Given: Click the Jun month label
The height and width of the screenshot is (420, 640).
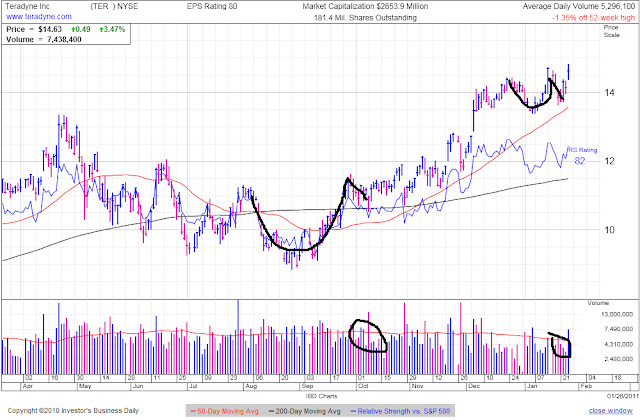Looking at the screenshot, I should (138, 386).
